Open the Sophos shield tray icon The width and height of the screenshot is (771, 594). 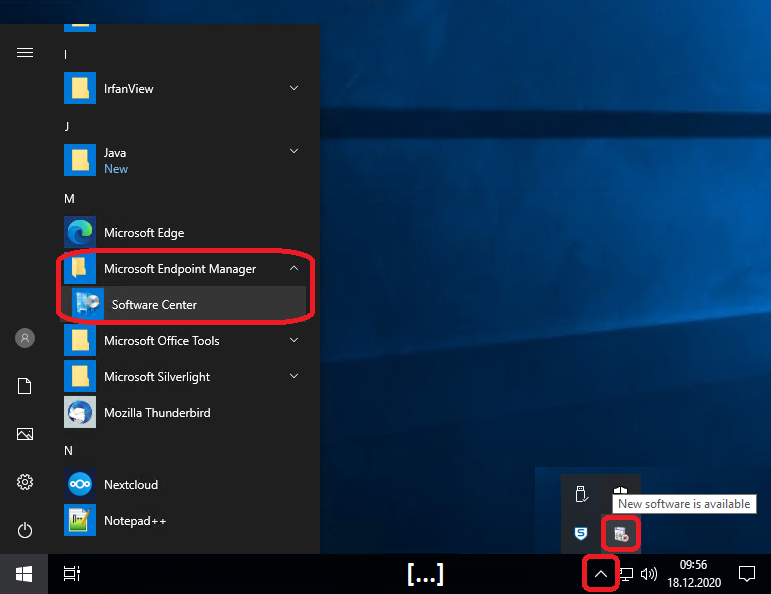coord(581,534)
